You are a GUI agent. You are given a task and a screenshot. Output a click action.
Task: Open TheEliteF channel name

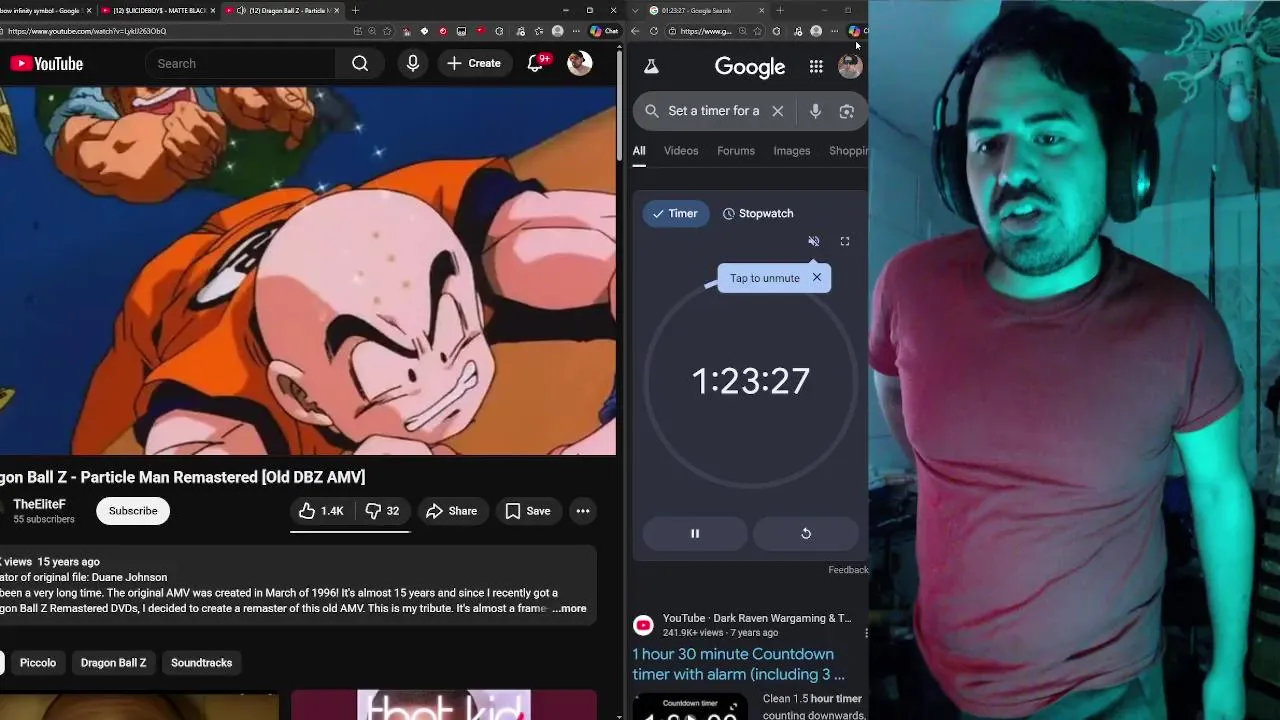(x=40, y=504)
